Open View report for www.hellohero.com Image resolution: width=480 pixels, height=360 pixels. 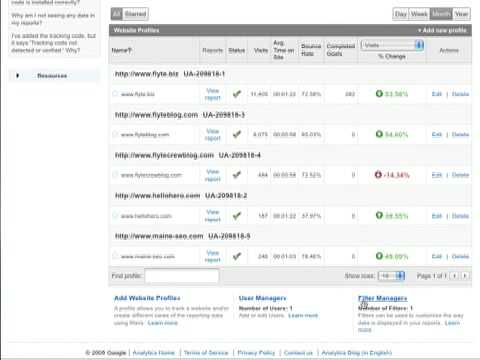point(213,216)
